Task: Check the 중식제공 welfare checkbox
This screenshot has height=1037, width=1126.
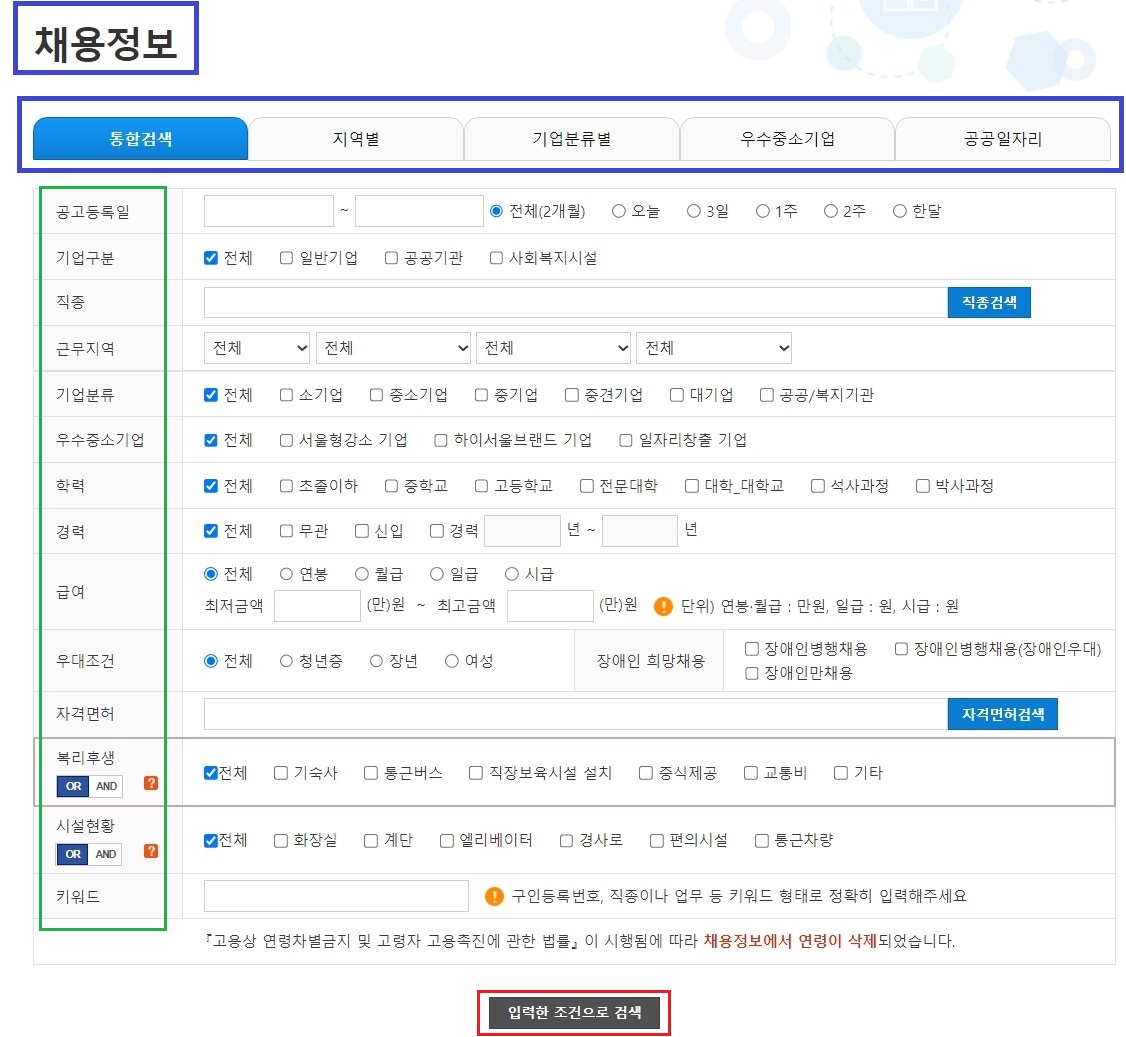Action: coord(646,773)
